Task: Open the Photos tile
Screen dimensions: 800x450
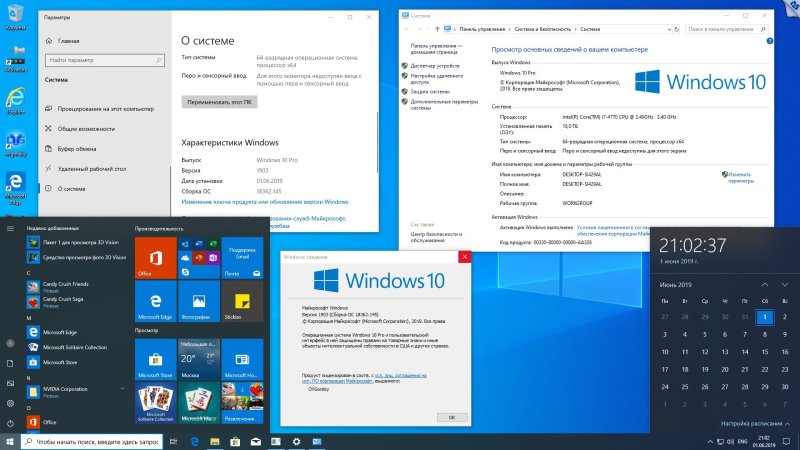Action: (199, 301)
